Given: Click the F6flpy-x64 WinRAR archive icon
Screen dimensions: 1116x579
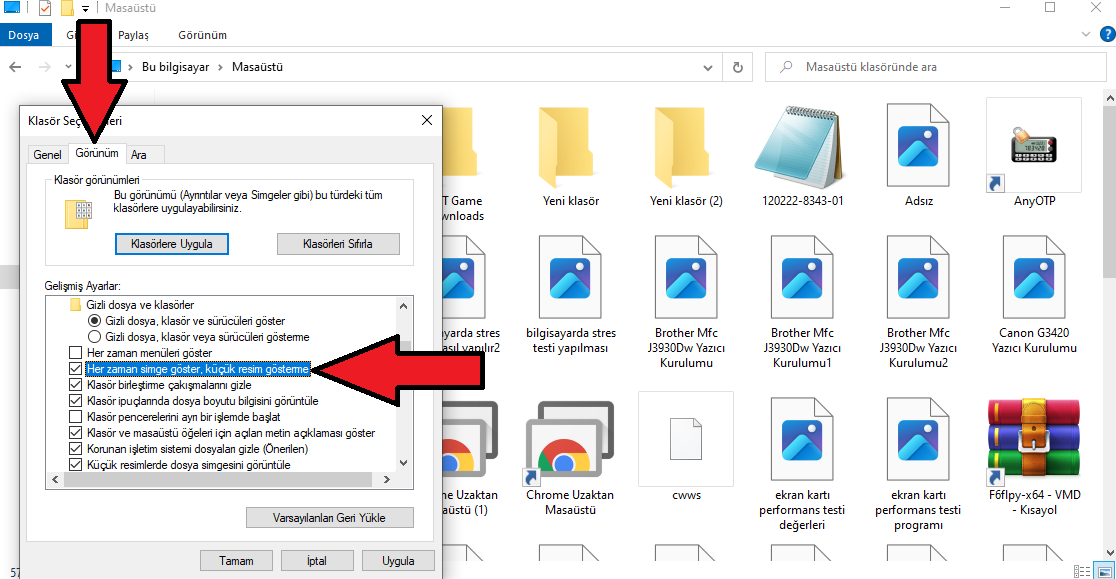Looking at the screenshot, I should [1033, 440].
